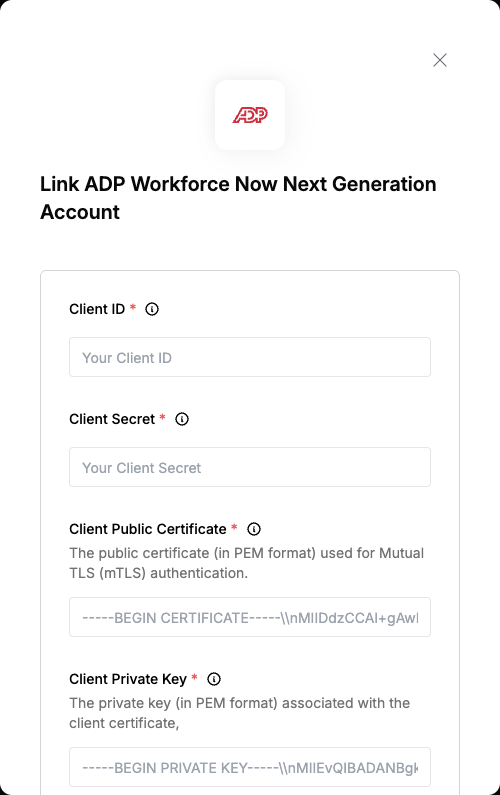500x795 pixels.
Task: Focus the Your Client ID input field
Action: click(x=250, y=357)
